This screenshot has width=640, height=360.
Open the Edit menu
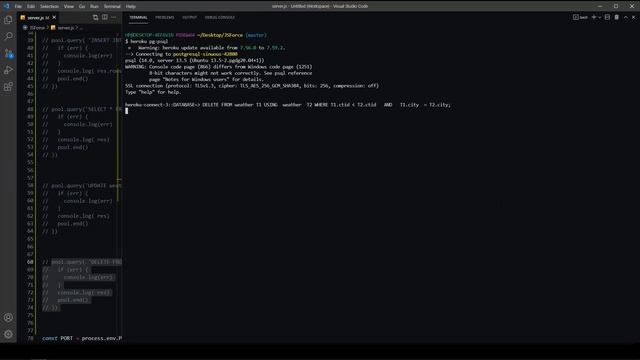point(31,6)
